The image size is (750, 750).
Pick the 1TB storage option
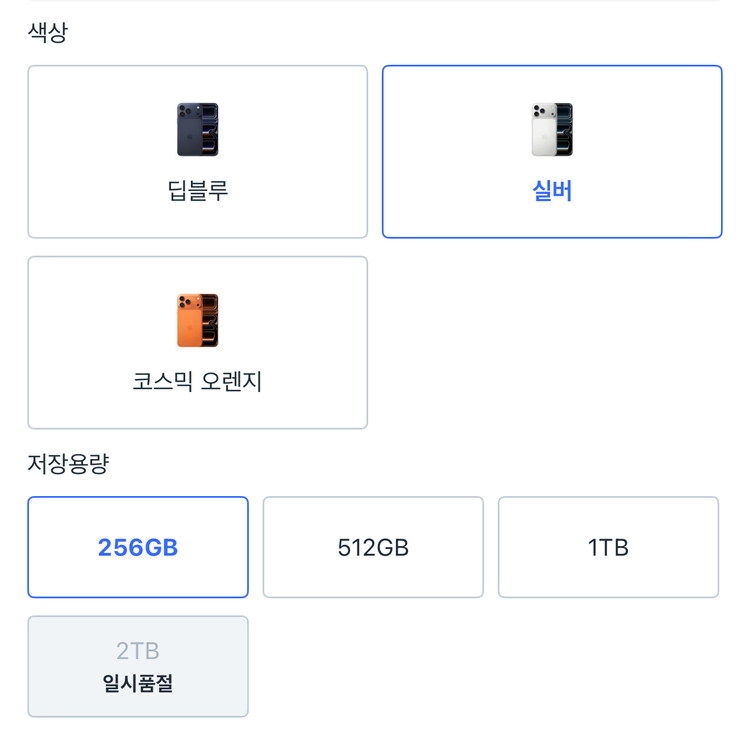click(x=608, y=547)
